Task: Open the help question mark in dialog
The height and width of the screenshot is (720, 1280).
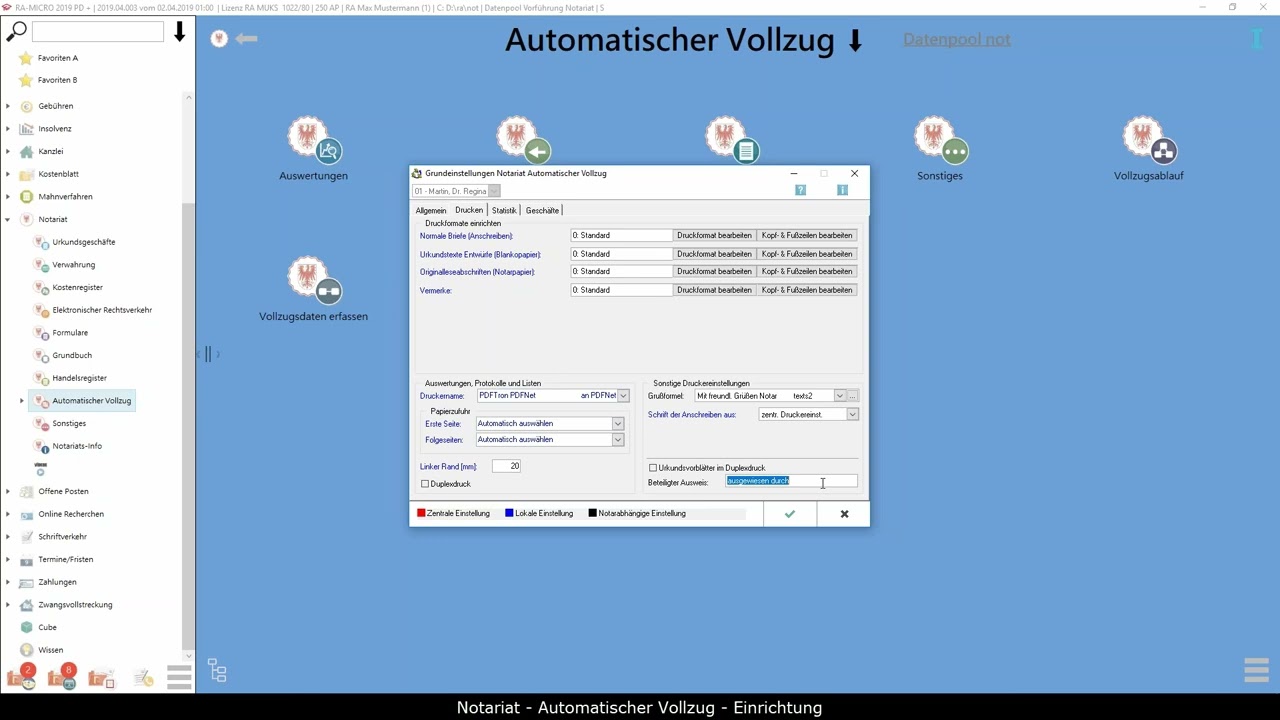Action: 800,190
